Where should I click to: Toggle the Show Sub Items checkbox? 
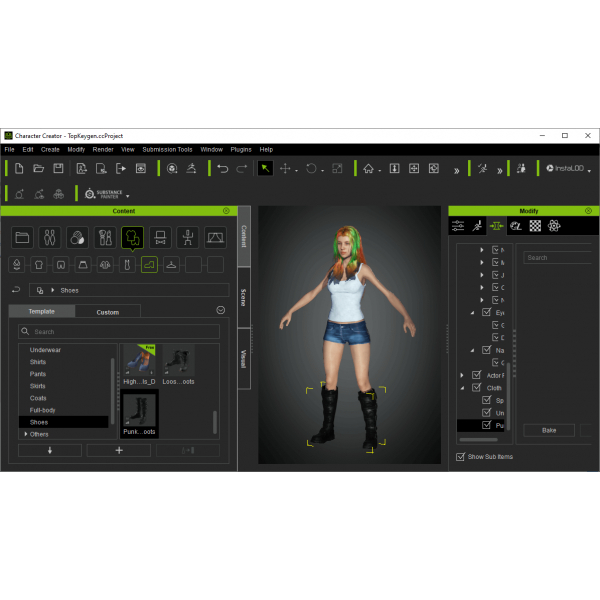[460, 457]
